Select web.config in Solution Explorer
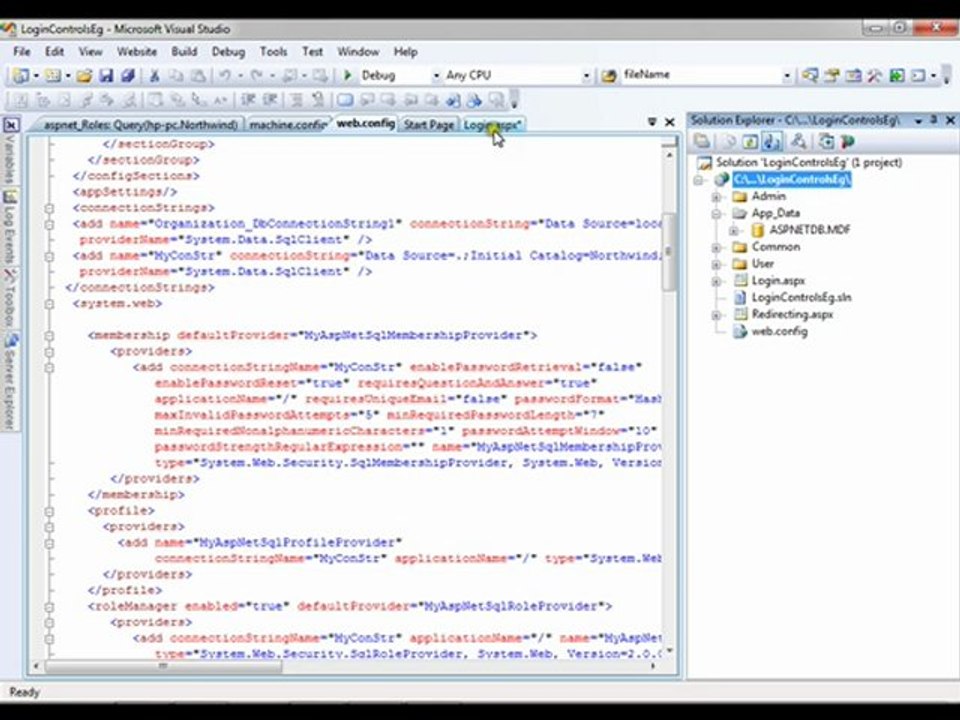 coord(779,331)
